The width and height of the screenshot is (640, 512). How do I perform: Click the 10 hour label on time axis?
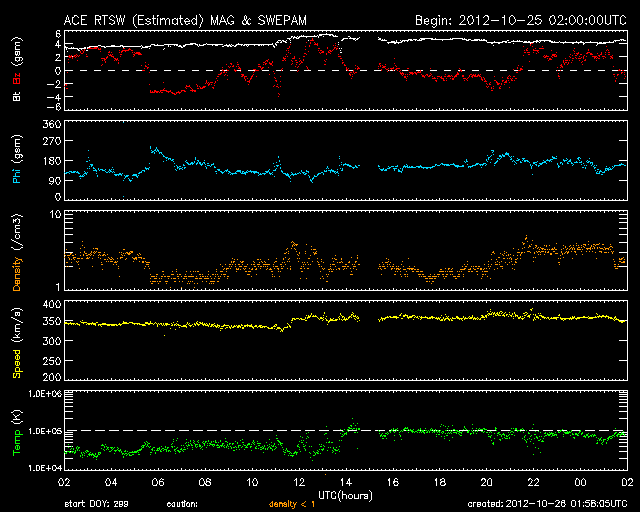pyautogui.click(x=252, y=482)
